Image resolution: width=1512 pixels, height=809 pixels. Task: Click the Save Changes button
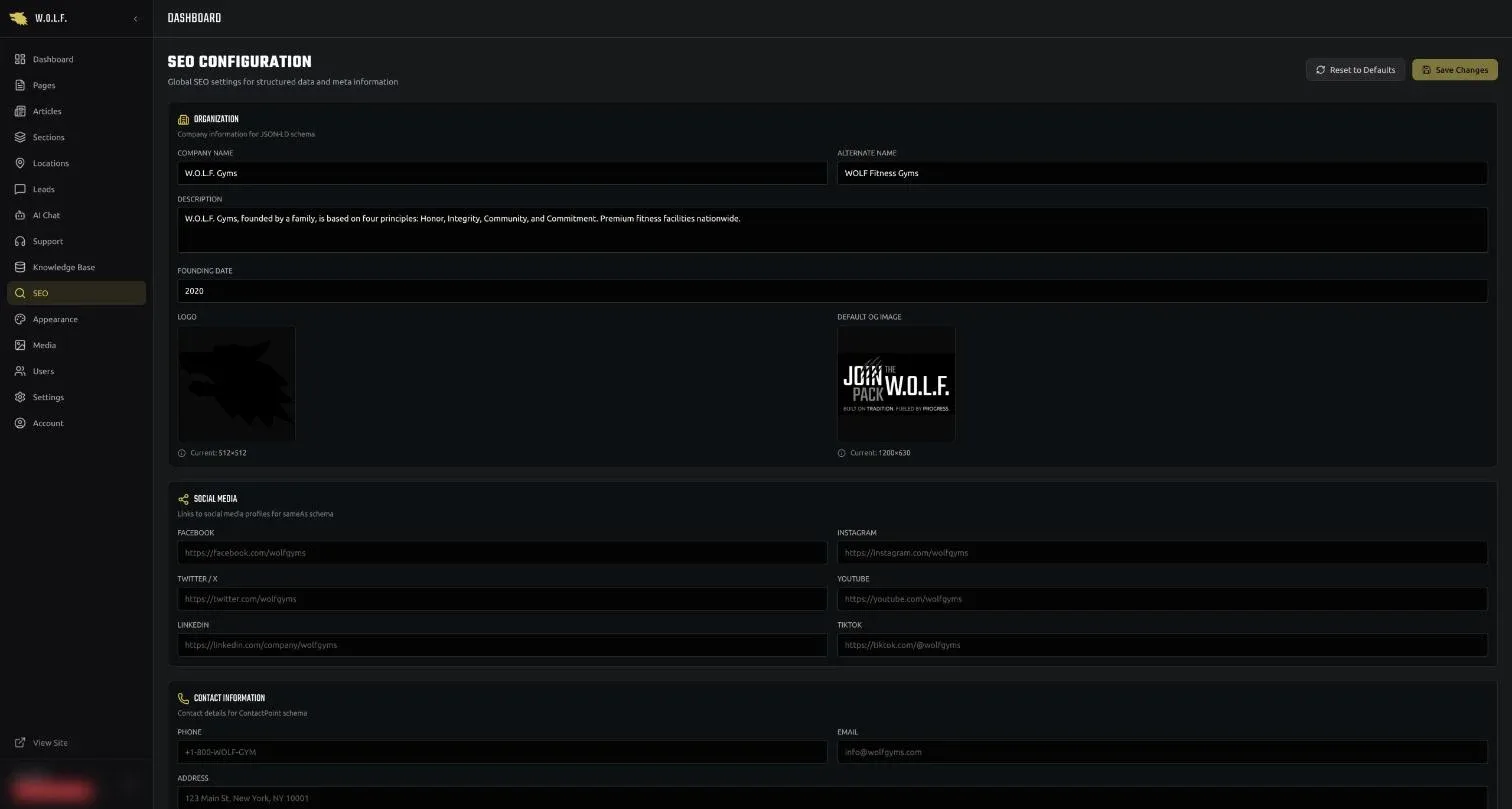pos(1454,70)
